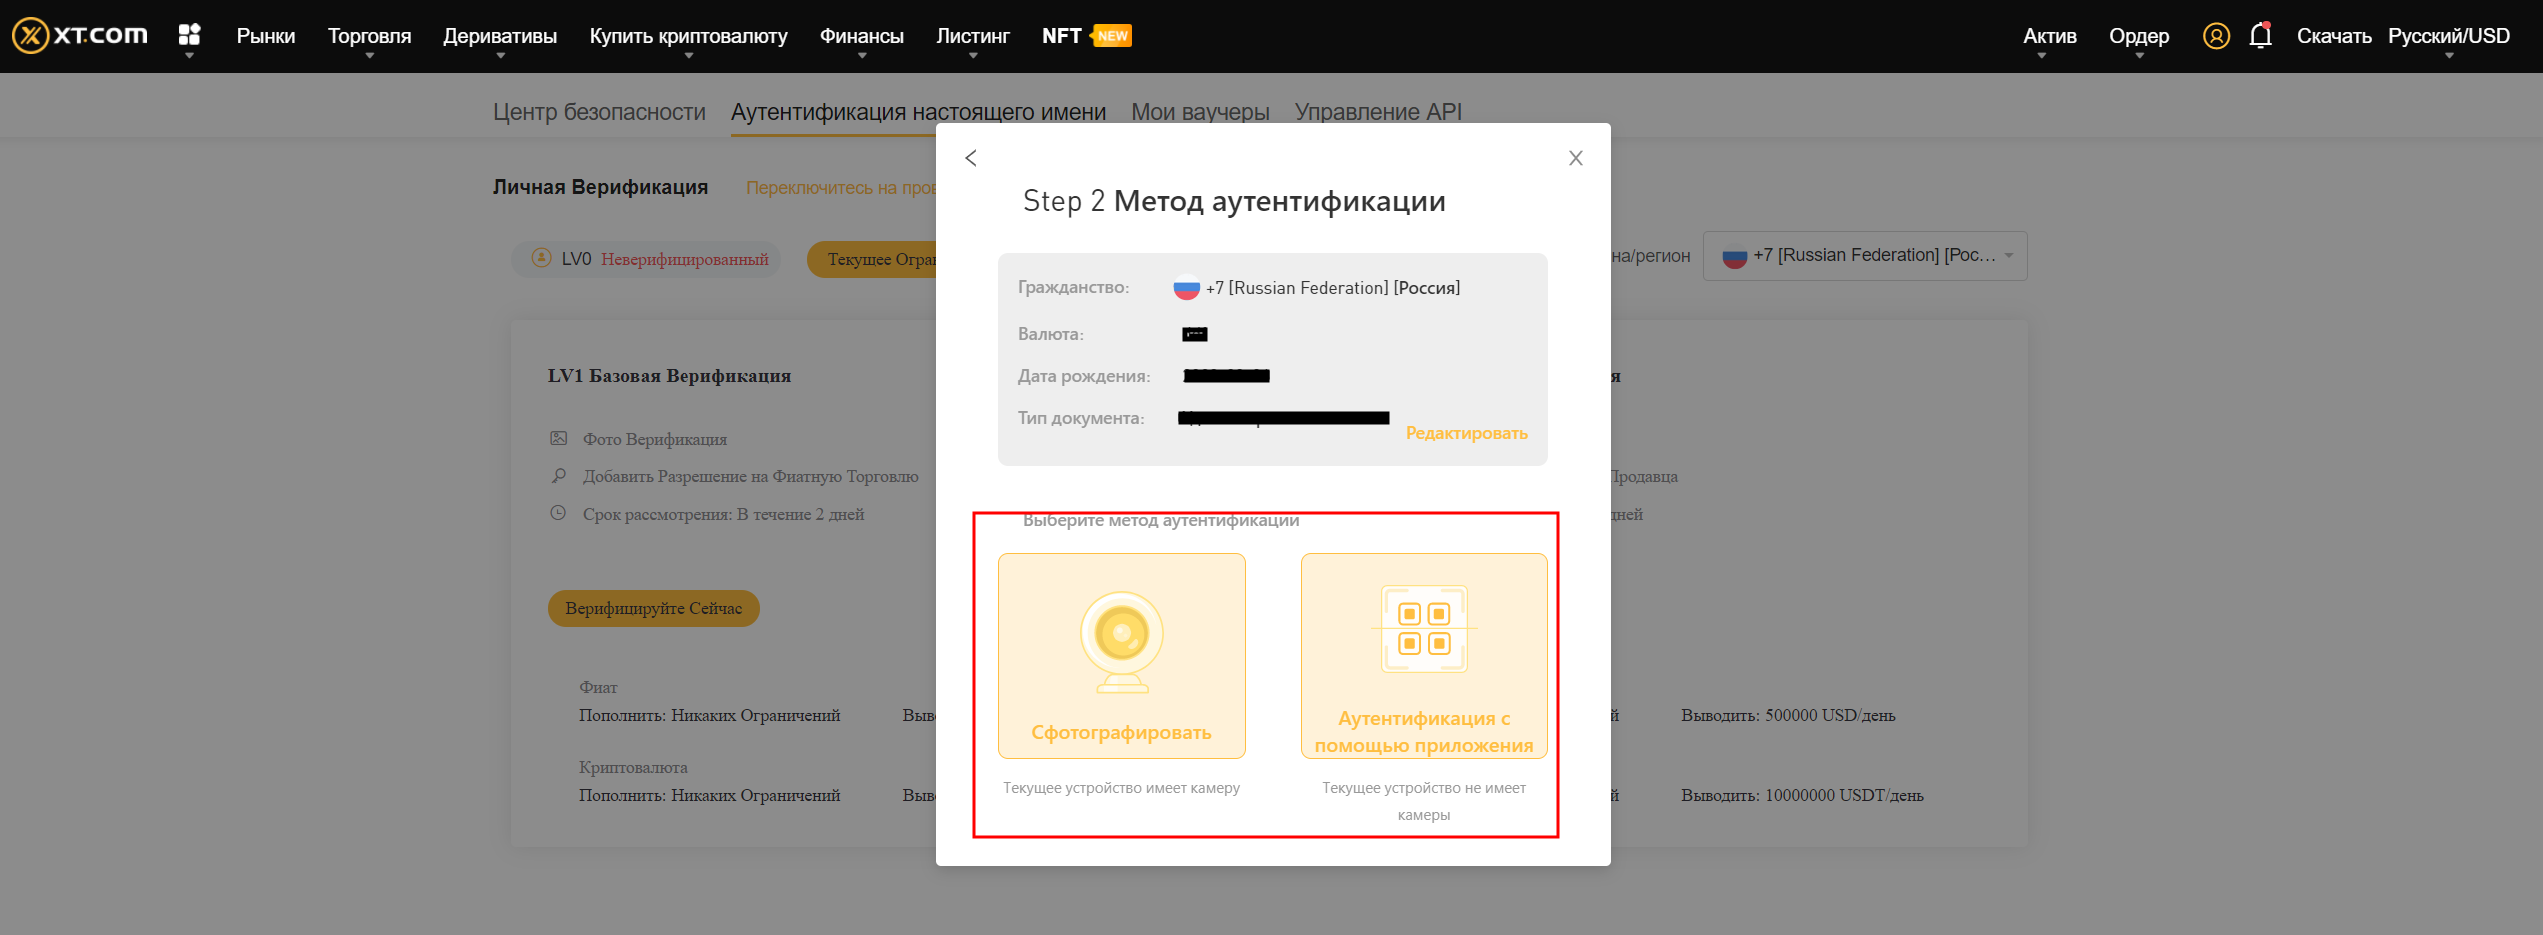
Task: Click the LV0 level badge icon
Action: [x=542, y=258]
